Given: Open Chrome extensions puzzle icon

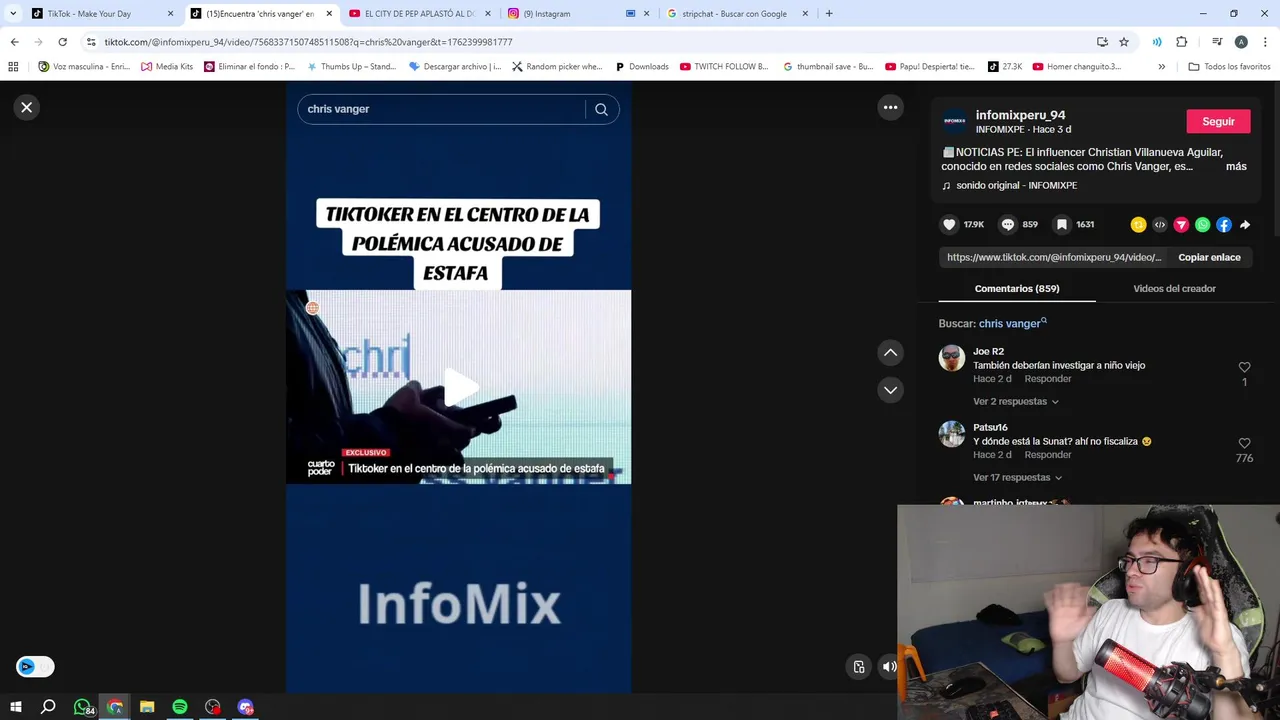Looking at the screenshot, I should (1181, 42).
